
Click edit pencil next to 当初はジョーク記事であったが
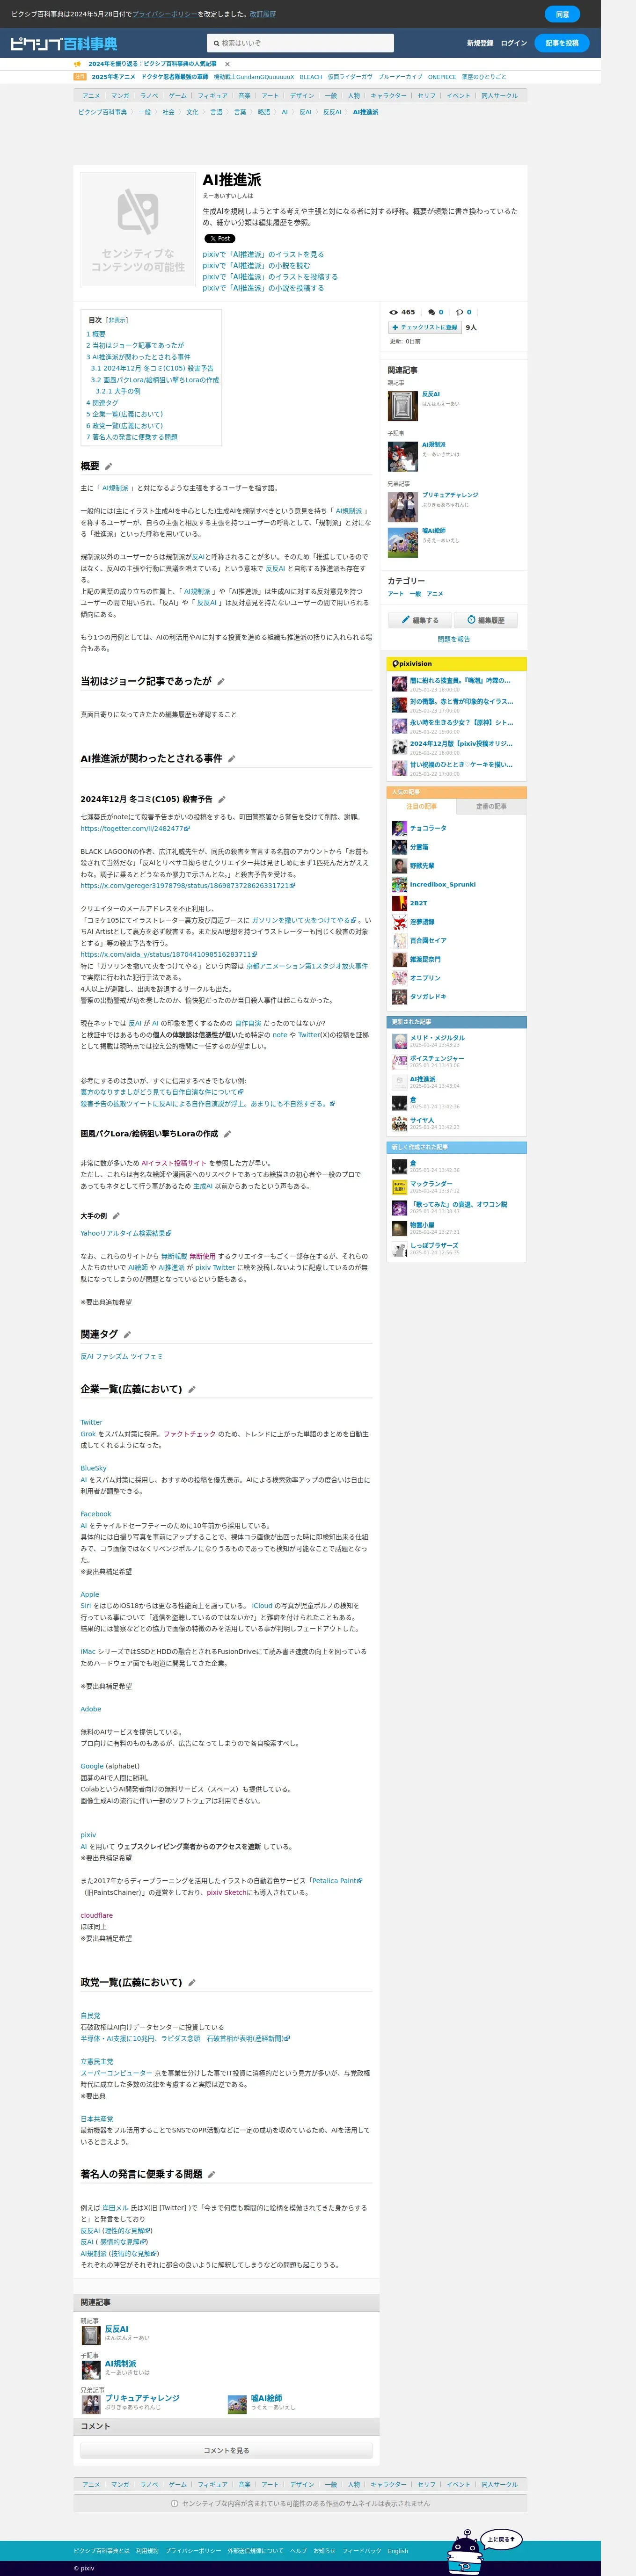coord(221,681)
